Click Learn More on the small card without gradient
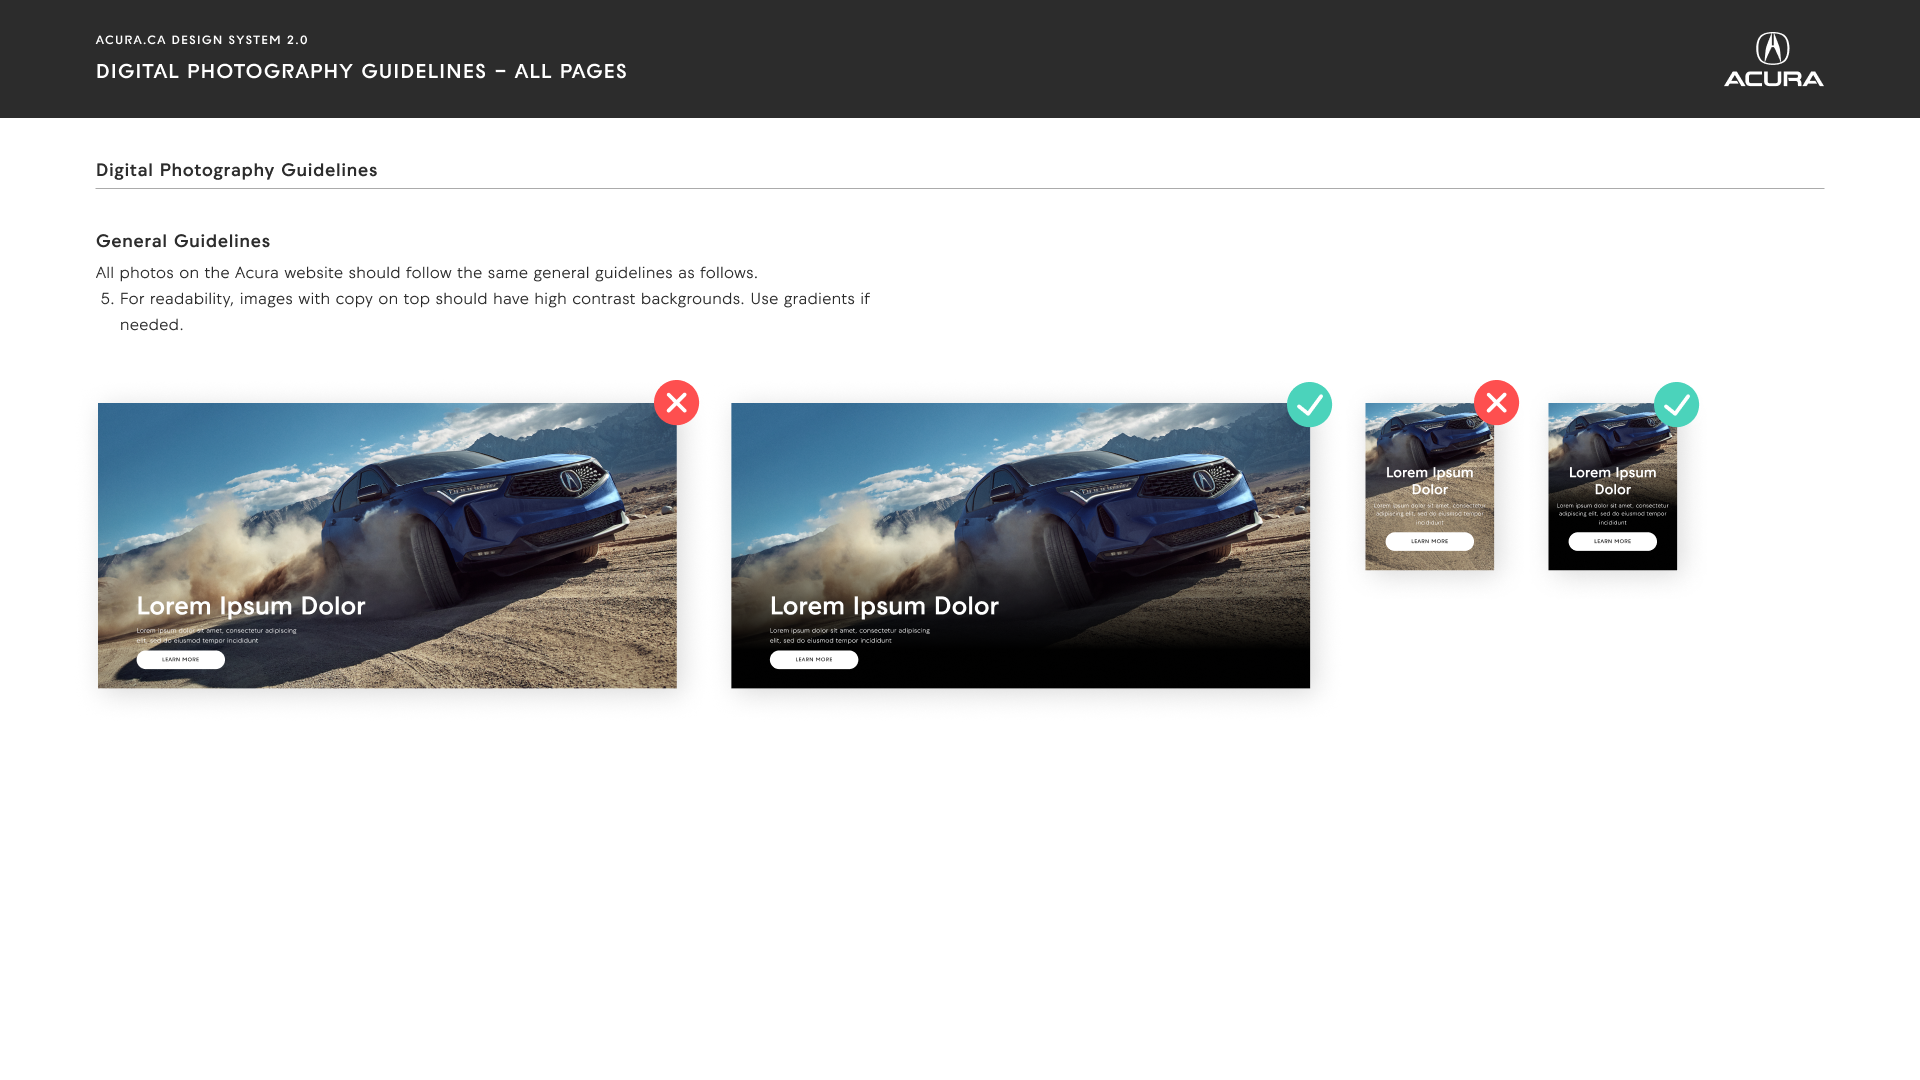 (x=1429, y=542)
